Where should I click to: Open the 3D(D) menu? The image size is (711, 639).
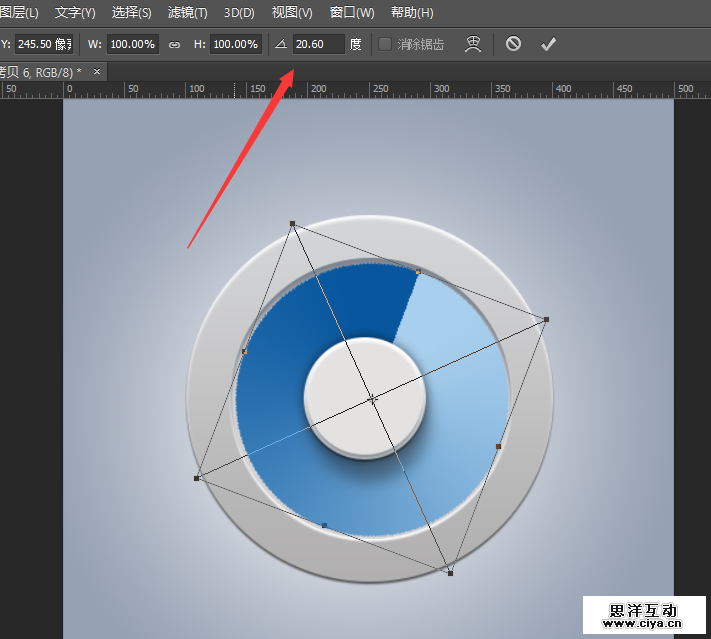click(240, 13)
